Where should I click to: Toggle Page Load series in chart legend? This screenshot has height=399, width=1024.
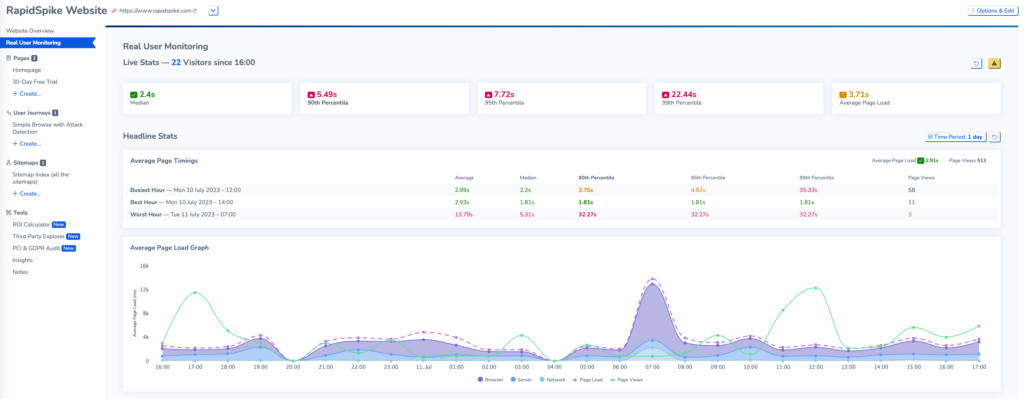(588, 379)
